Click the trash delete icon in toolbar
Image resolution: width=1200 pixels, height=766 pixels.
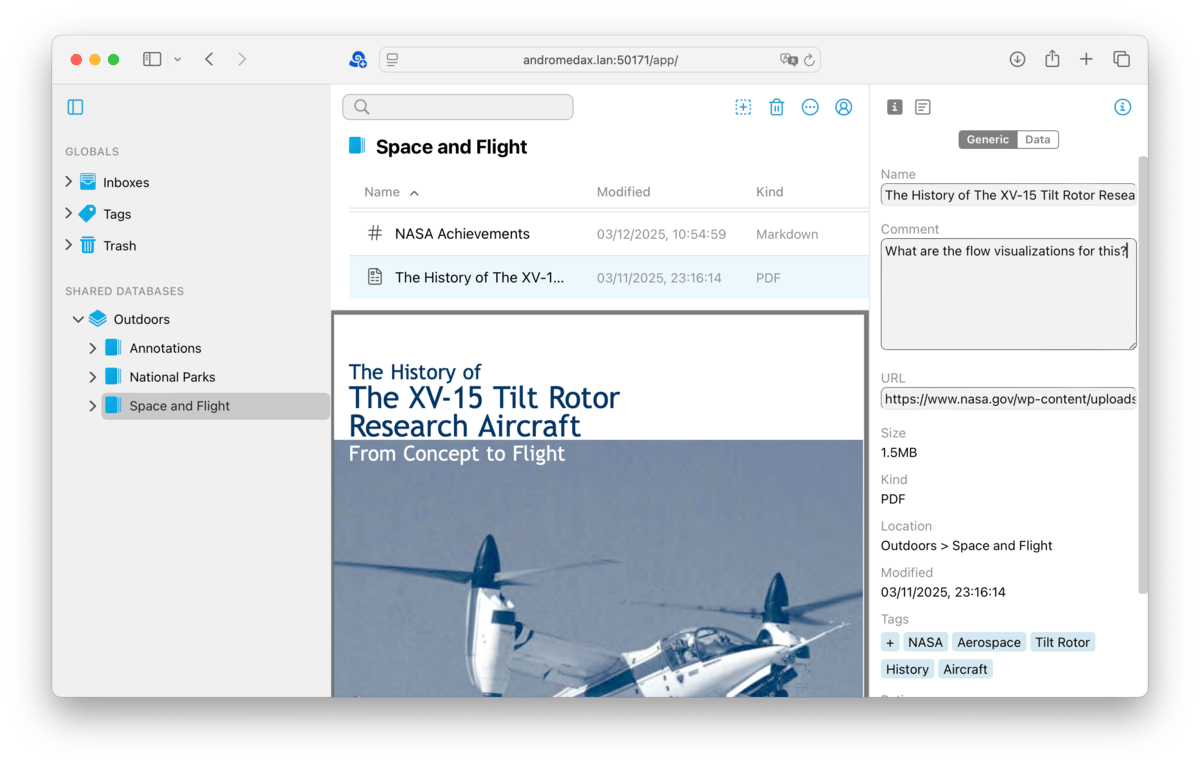pos(776,107)
